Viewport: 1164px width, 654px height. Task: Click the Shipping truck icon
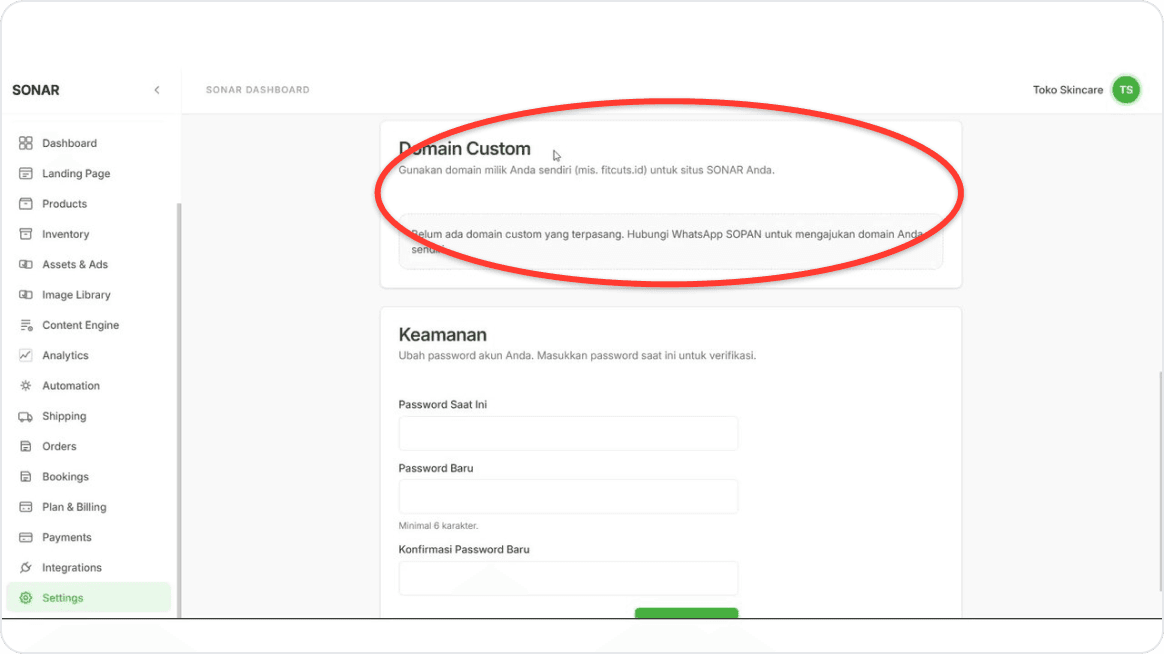[x=25, y=416]
